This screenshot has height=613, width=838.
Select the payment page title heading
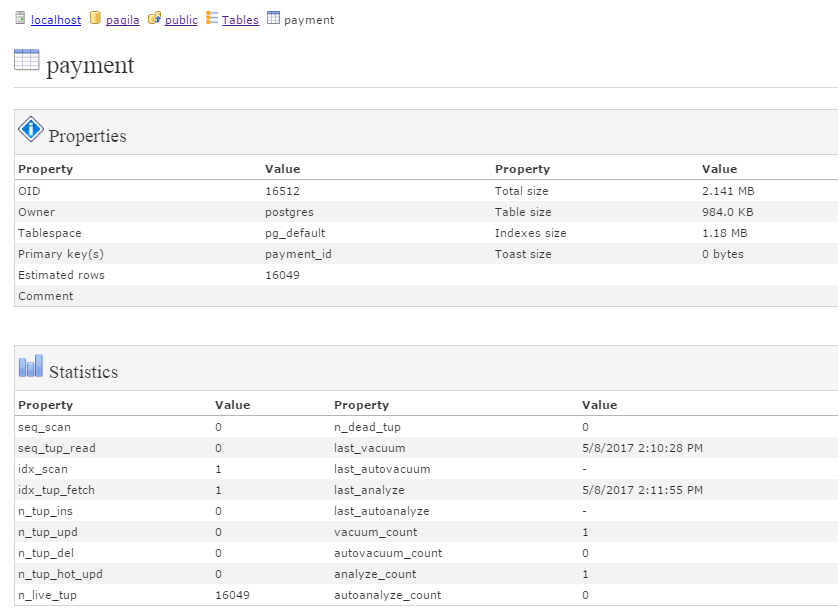pyautogui.click(x=90, y=66)
